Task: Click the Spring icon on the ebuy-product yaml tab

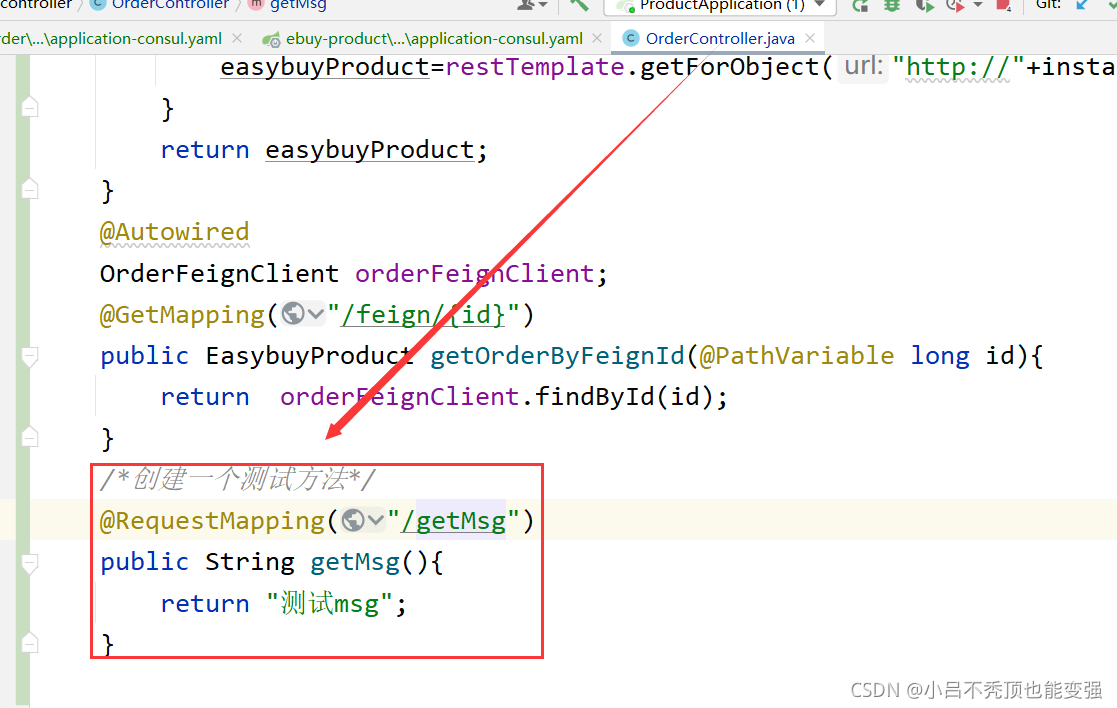Action: pyautogui.click(x=271, y=40)
